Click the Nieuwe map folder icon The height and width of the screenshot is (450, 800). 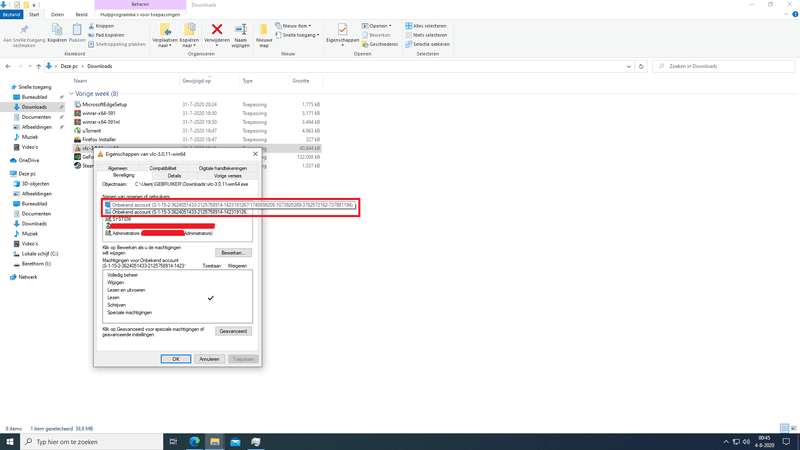pyautogui.click(x=264, y=30)
